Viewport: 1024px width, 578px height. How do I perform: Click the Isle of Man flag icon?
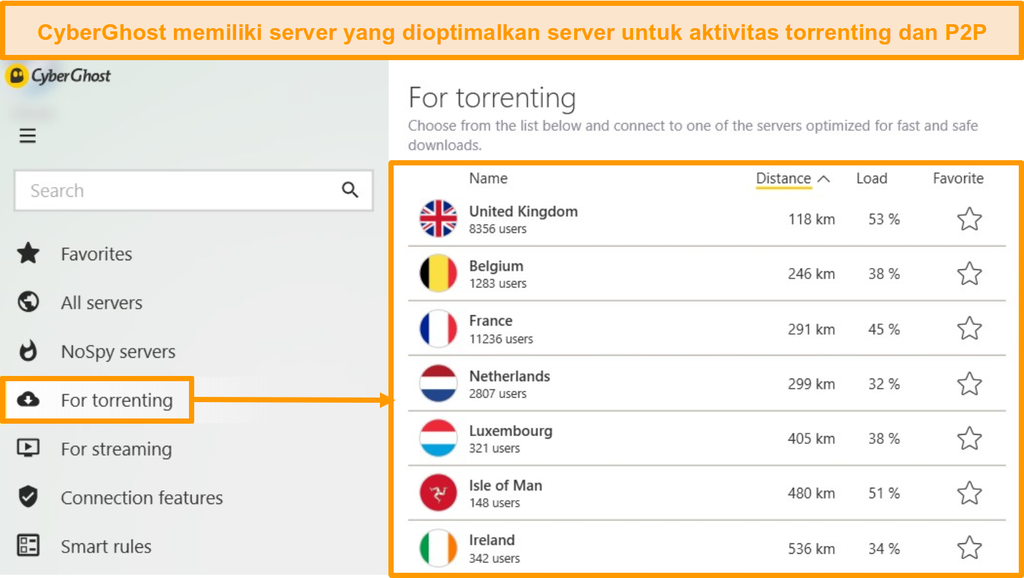438,493
